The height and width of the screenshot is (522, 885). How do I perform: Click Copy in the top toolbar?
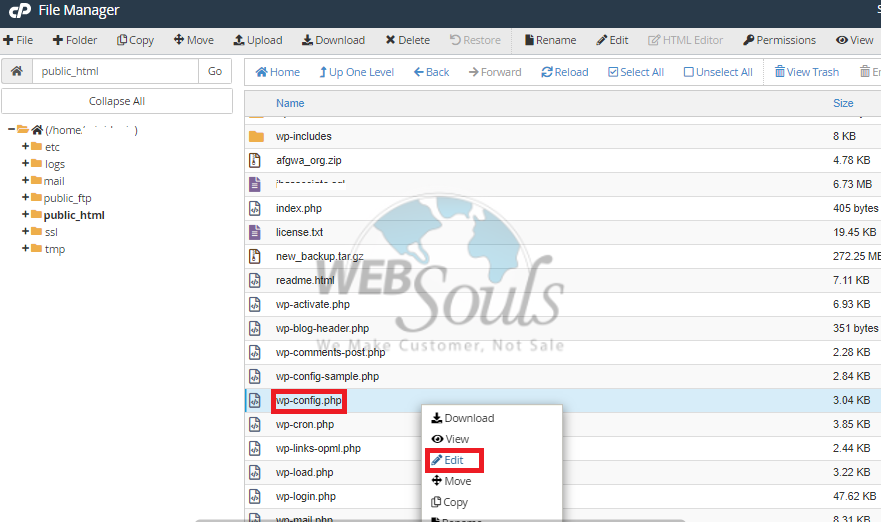click(135, 40)
